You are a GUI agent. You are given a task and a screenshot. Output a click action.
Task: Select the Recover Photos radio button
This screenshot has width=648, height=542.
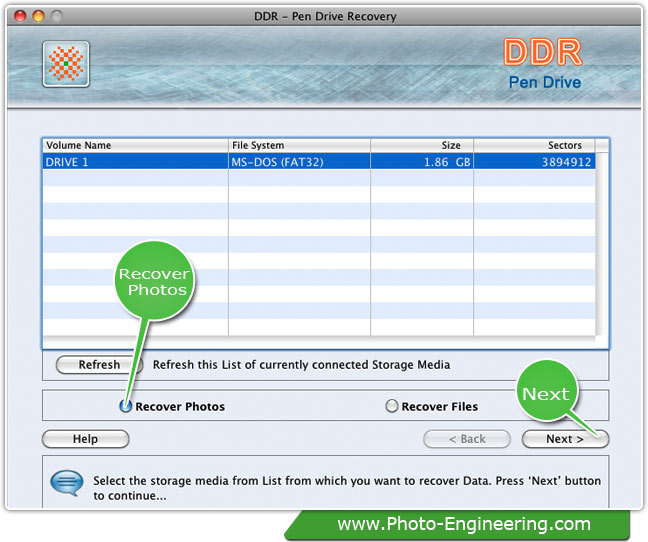(126, 406)
